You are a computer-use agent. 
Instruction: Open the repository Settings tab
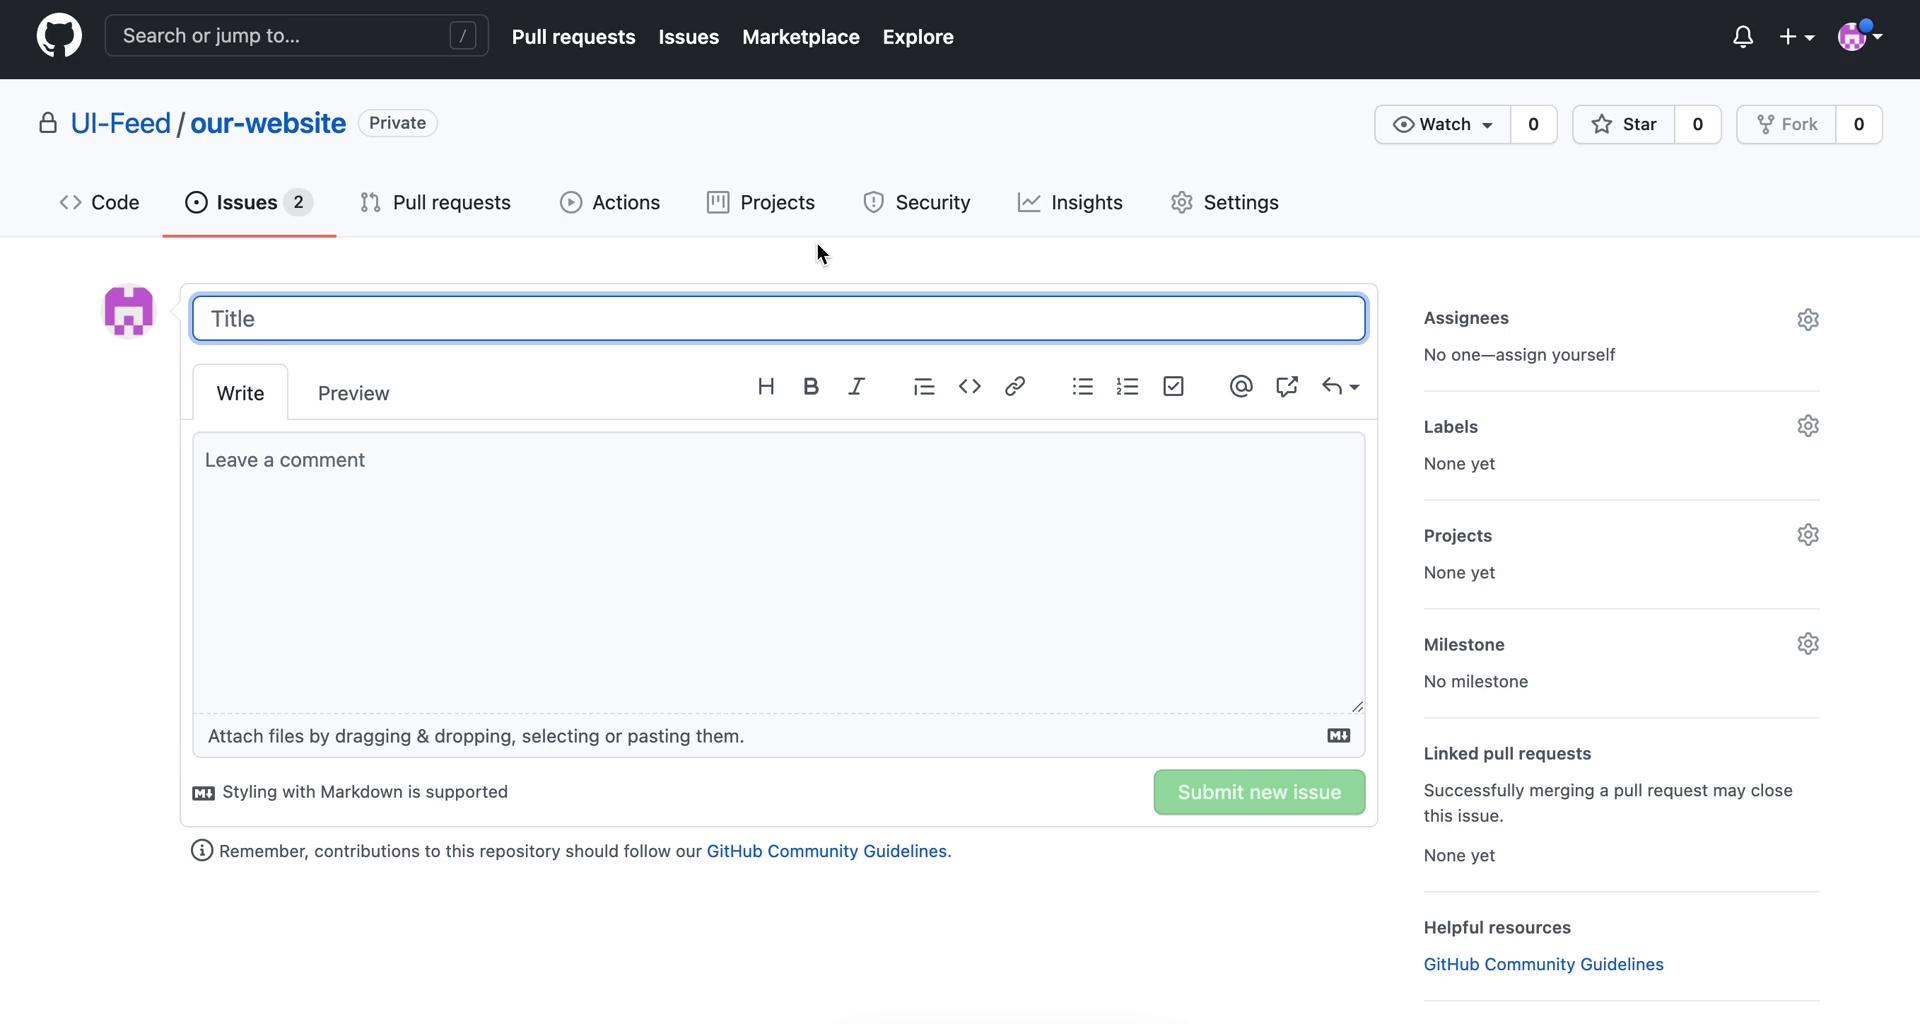click(1225, 202)
